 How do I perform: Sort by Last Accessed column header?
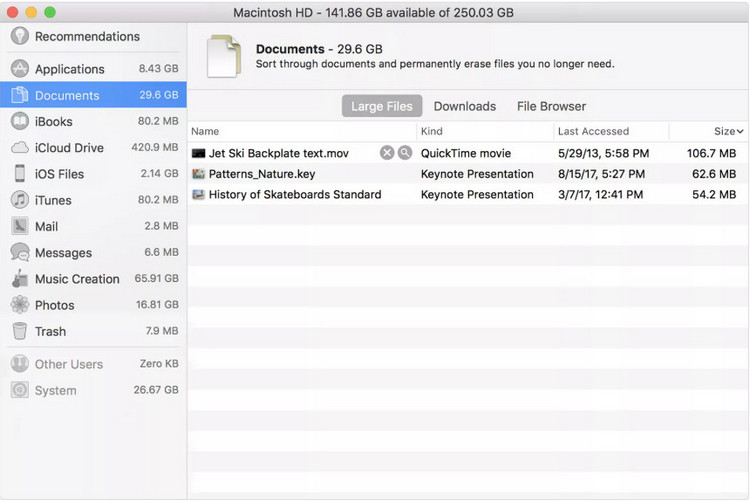pos(593,131)
